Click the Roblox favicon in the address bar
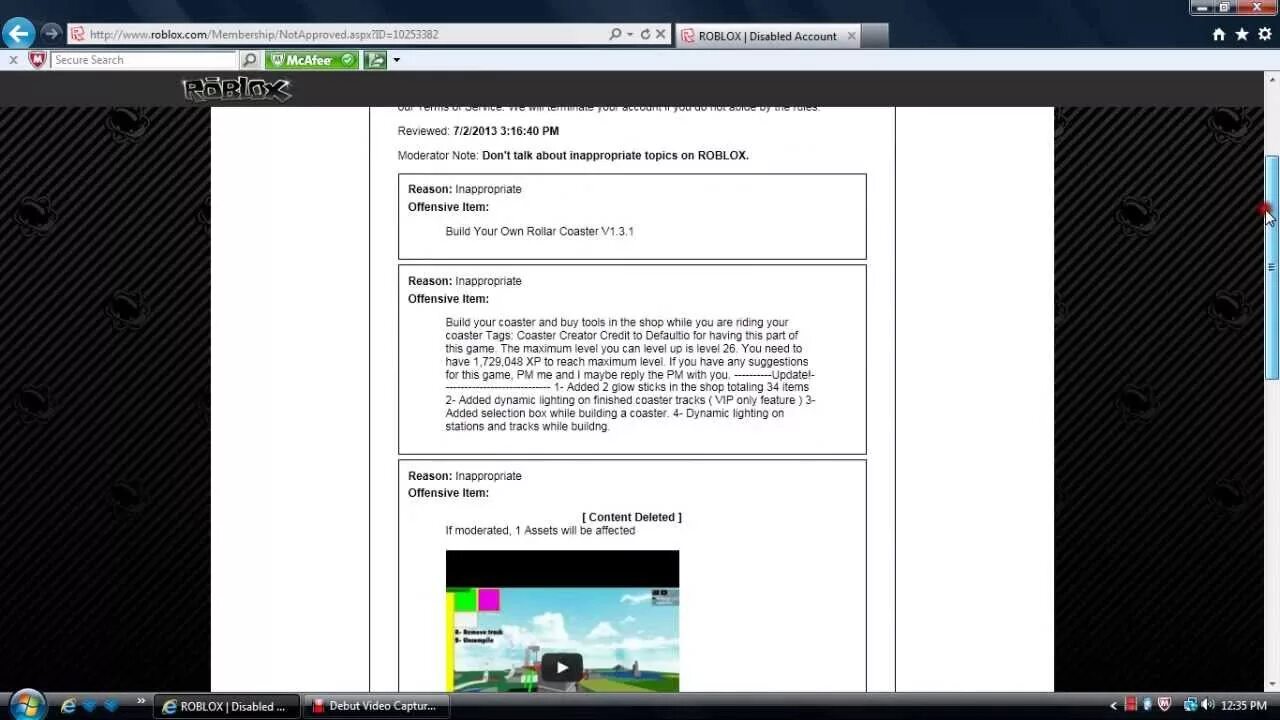The height and width of the screenshot is (720, 1280). click(x=77, y=34)
